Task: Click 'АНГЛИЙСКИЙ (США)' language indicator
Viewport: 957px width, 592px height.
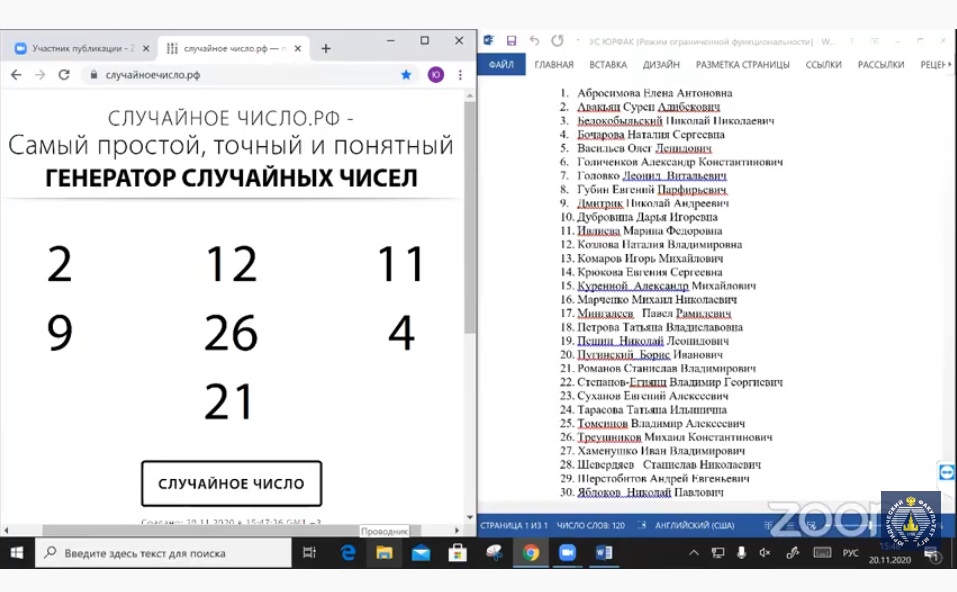Action: 695,525
